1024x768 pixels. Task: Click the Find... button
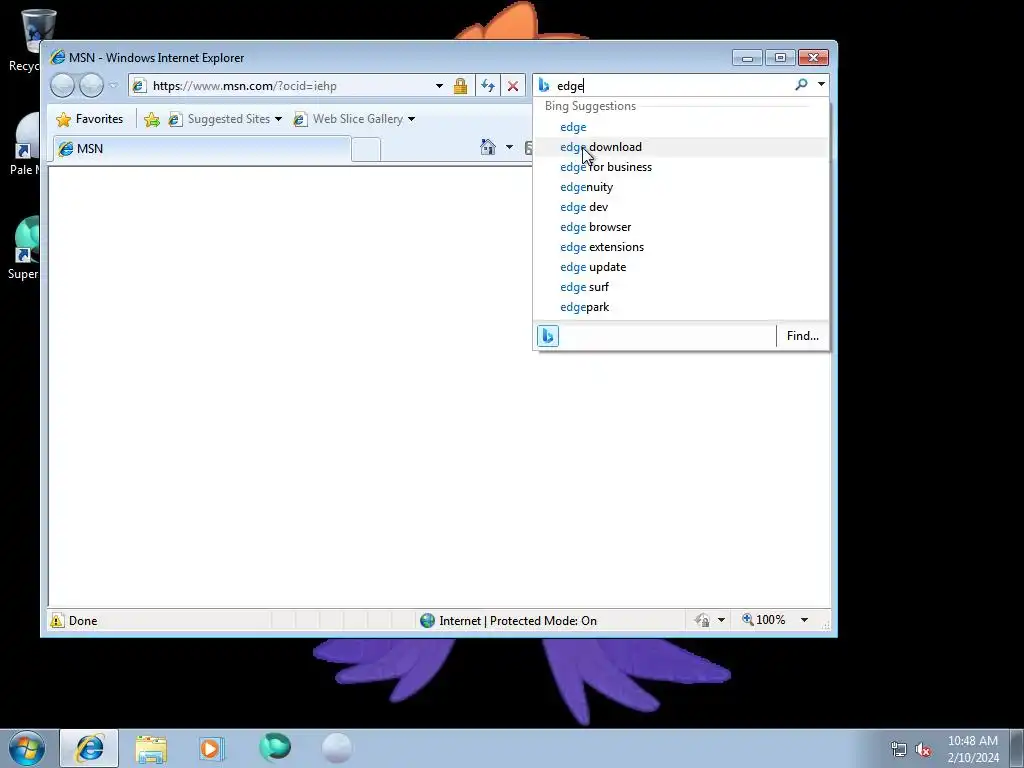[803, 336]
